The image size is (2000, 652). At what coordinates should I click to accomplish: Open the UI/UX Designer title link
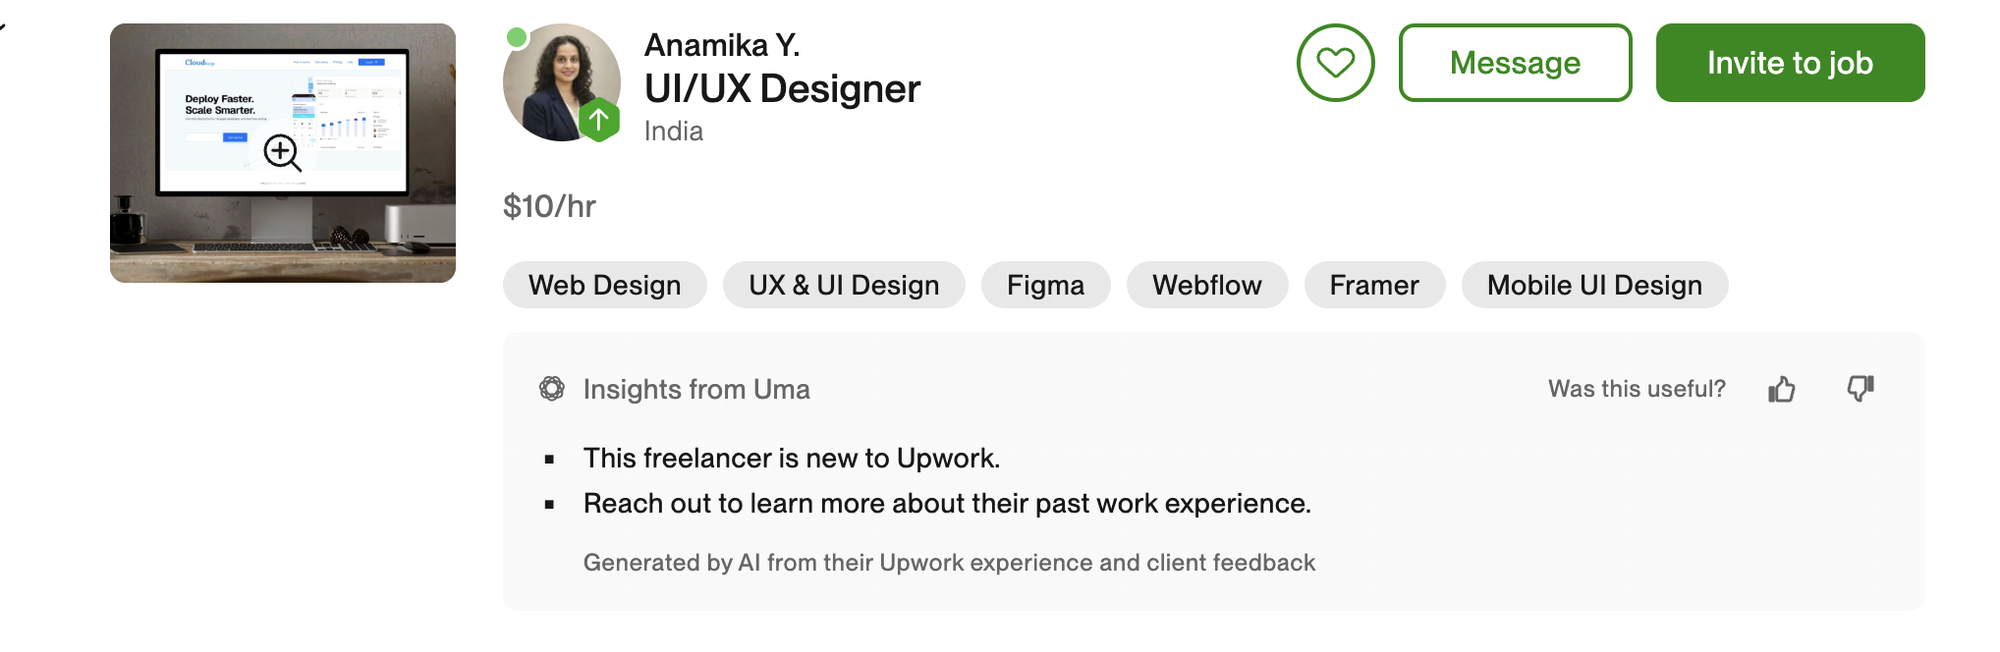(x=782, y=89)
